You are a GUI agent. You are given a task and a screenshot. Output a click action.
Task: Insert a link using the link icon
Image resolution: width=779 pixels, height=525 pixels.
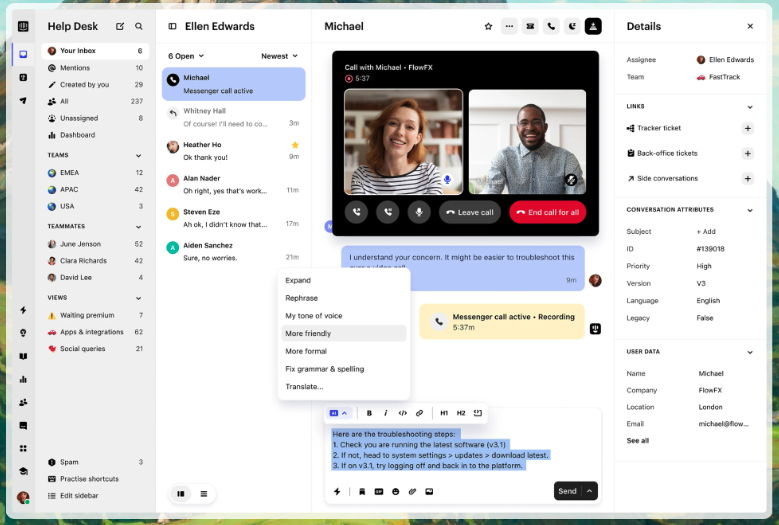point(419,412)
